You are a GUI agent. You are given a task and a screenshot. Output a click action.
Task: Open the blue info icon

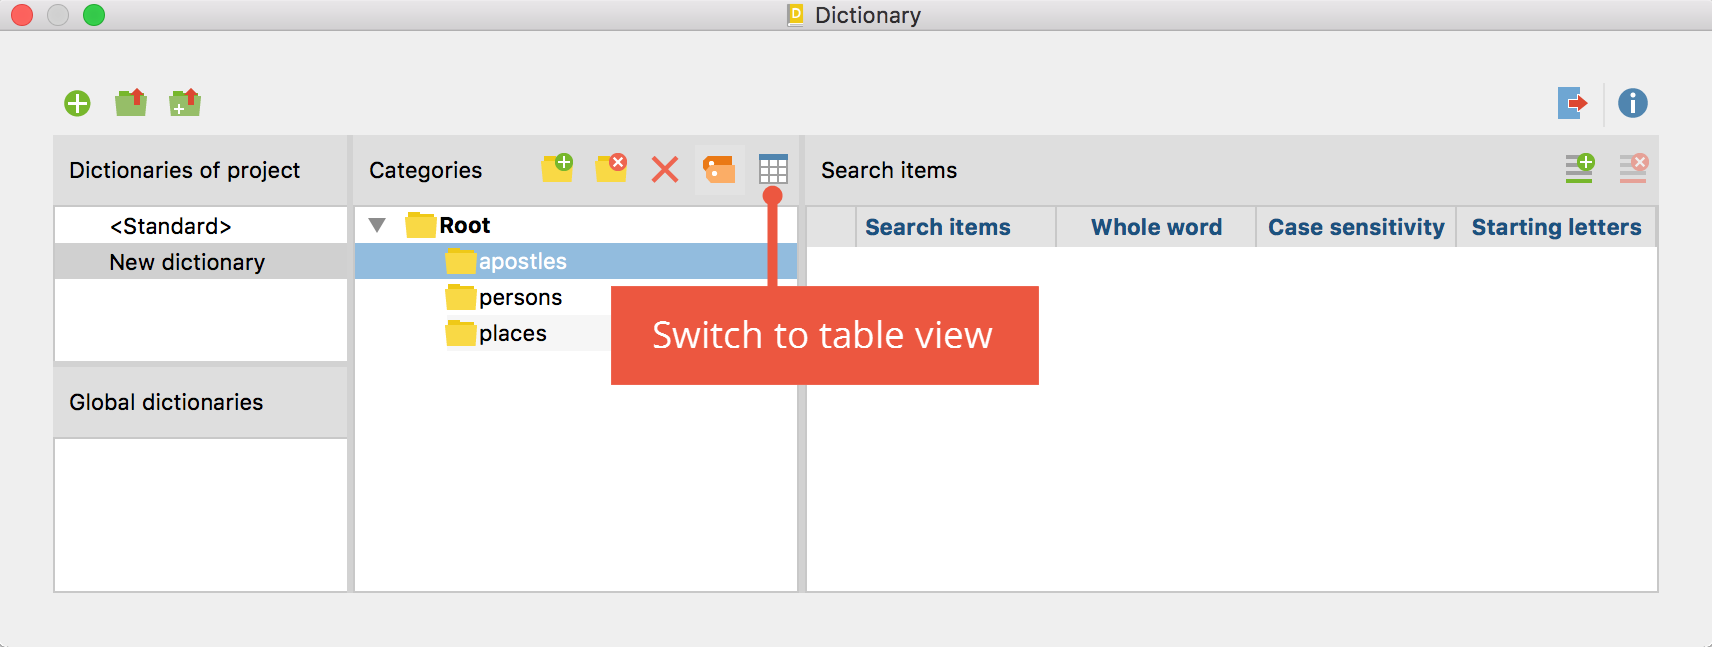[x=1633, y=103]
